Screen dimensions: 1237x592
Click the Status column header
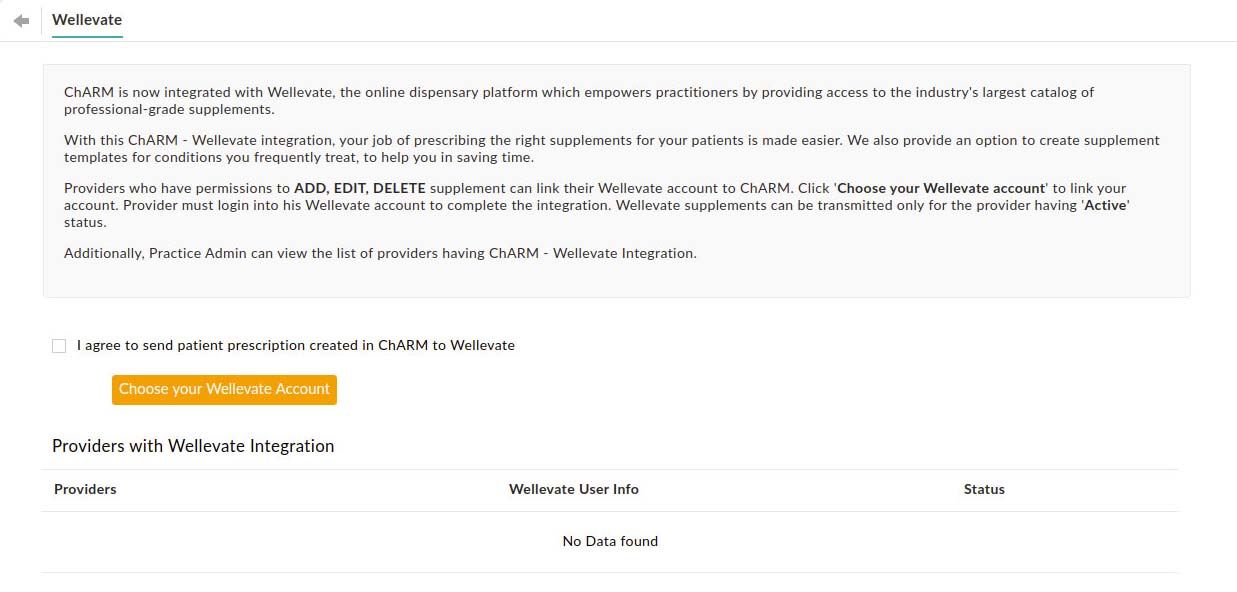click(x=984, y=489)
